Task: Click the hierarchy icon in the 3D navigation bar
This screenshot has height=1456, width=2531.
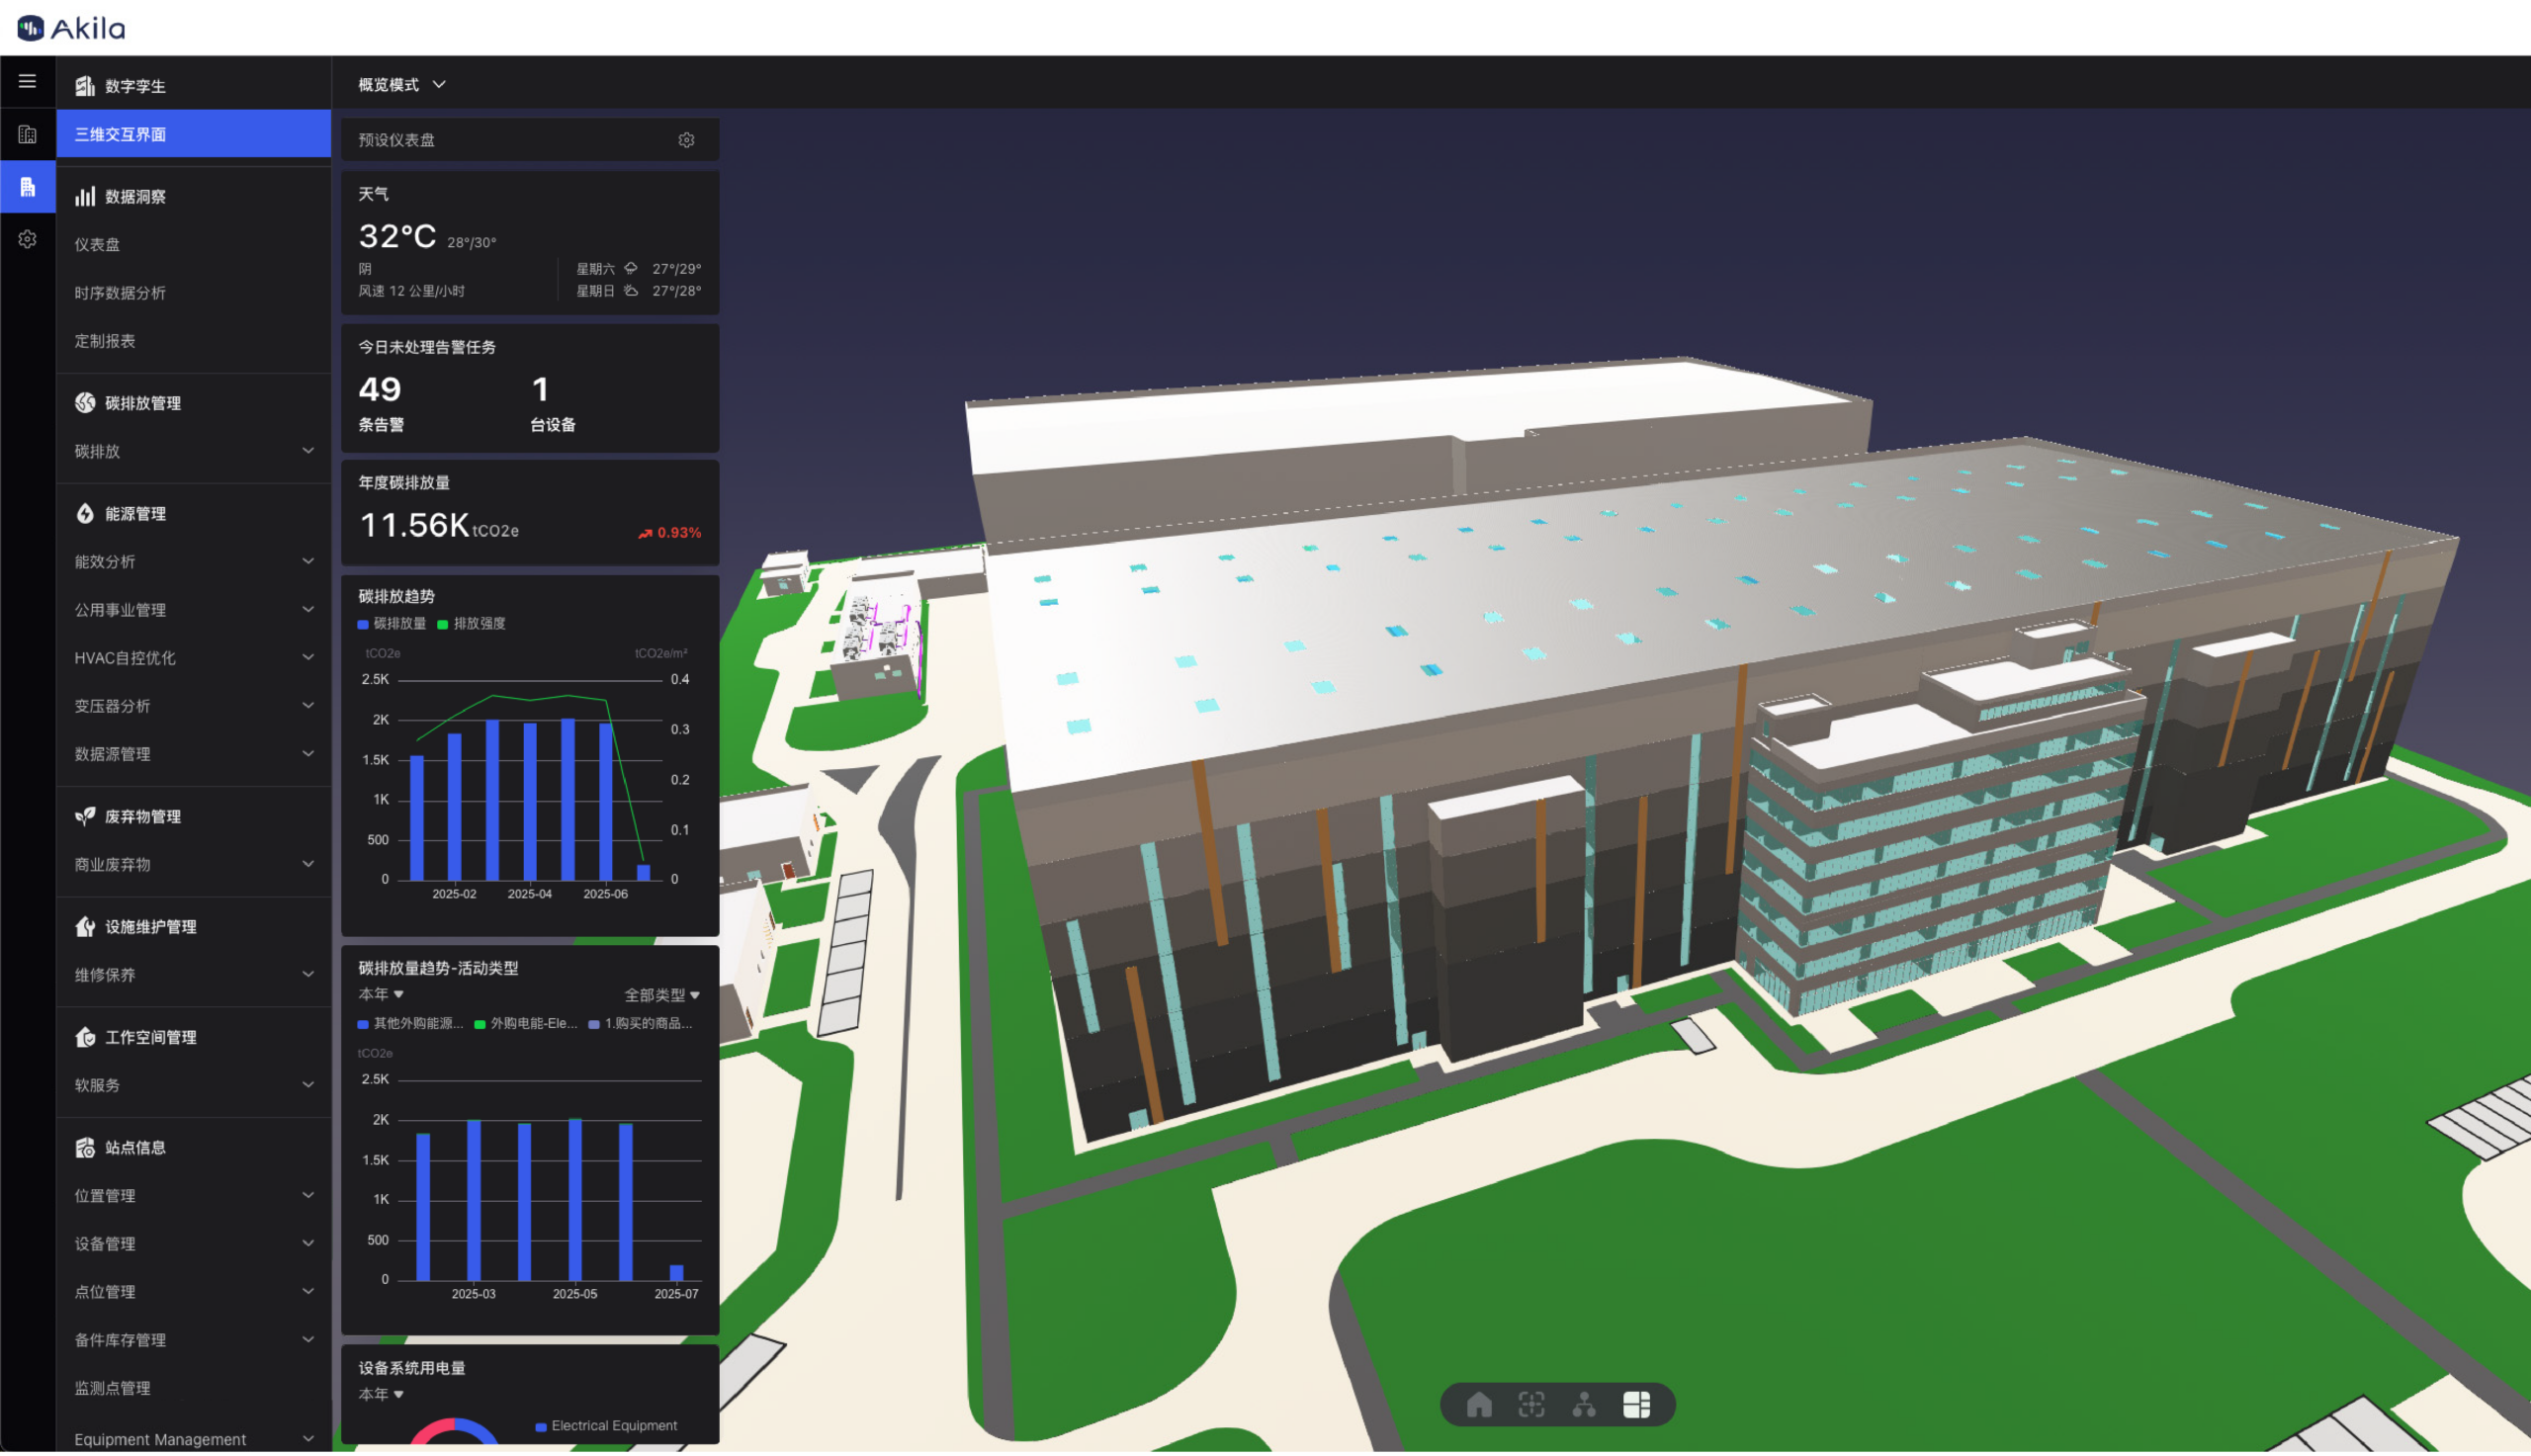Action: point(1585,1404)
